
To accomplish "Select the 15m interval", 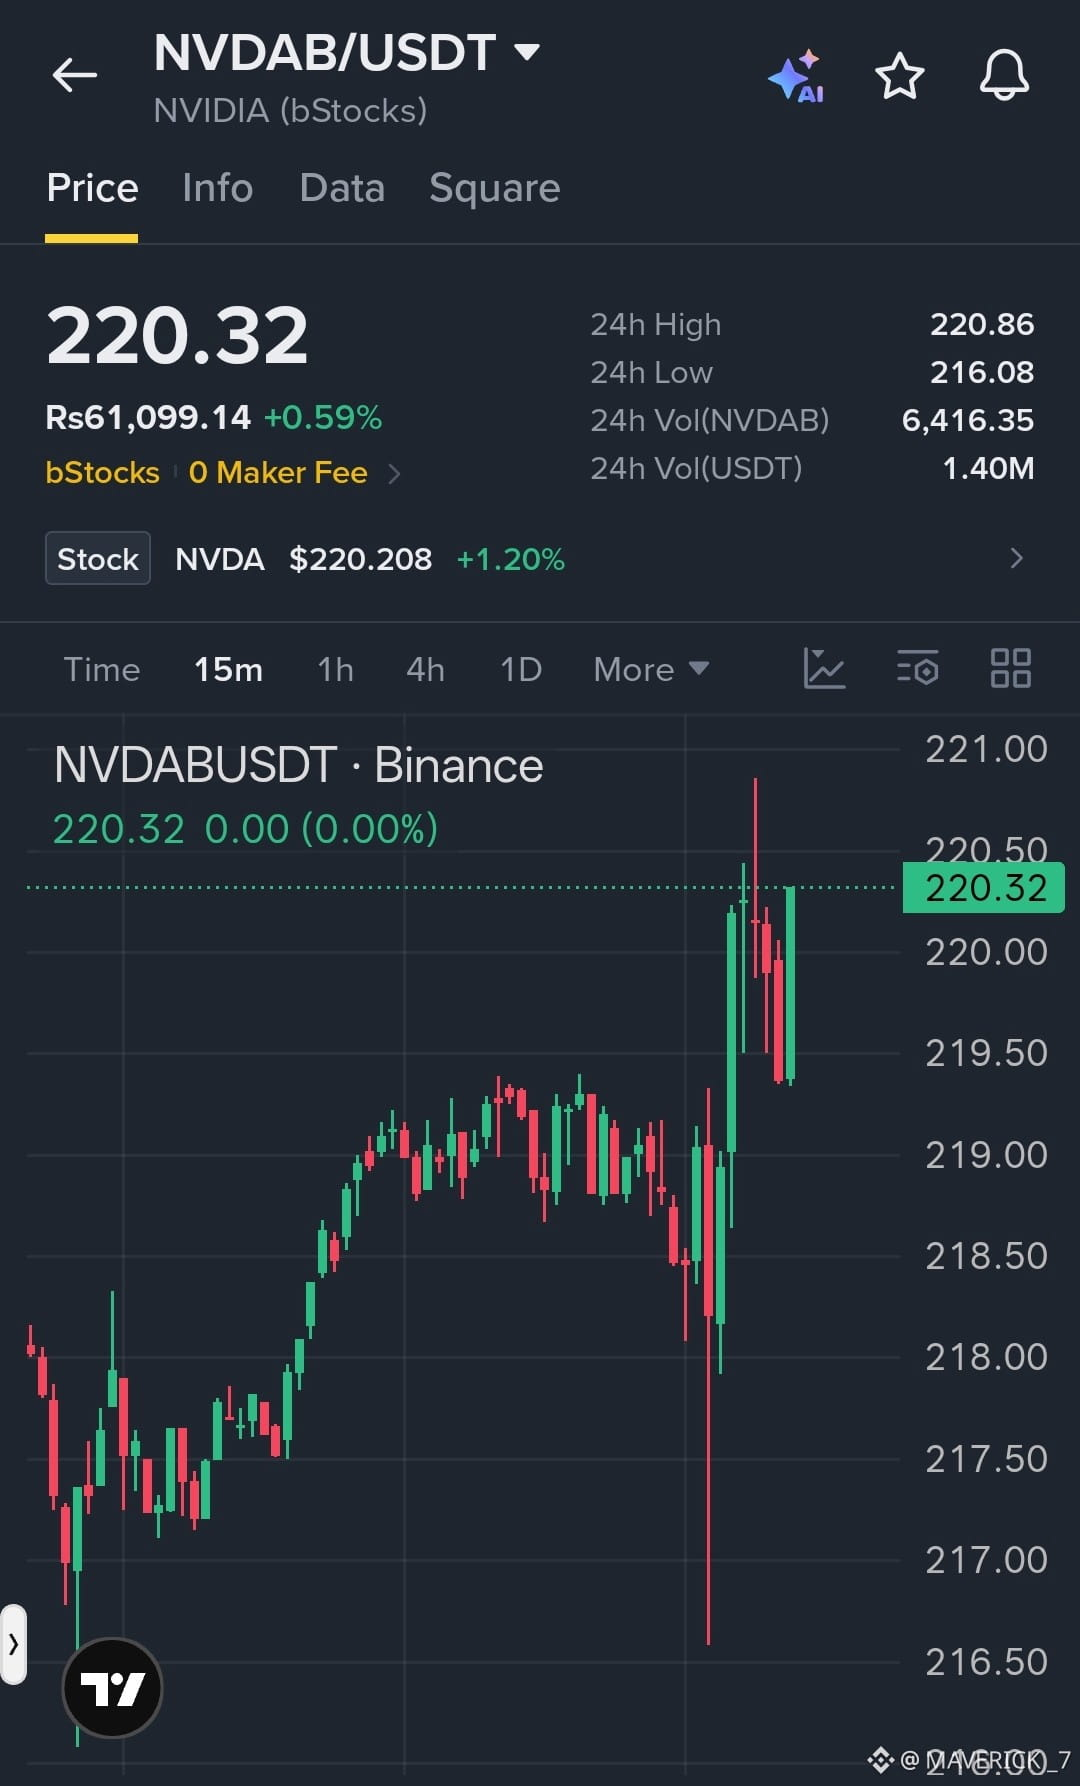I will pyautogui.click(x=228, y=669).
